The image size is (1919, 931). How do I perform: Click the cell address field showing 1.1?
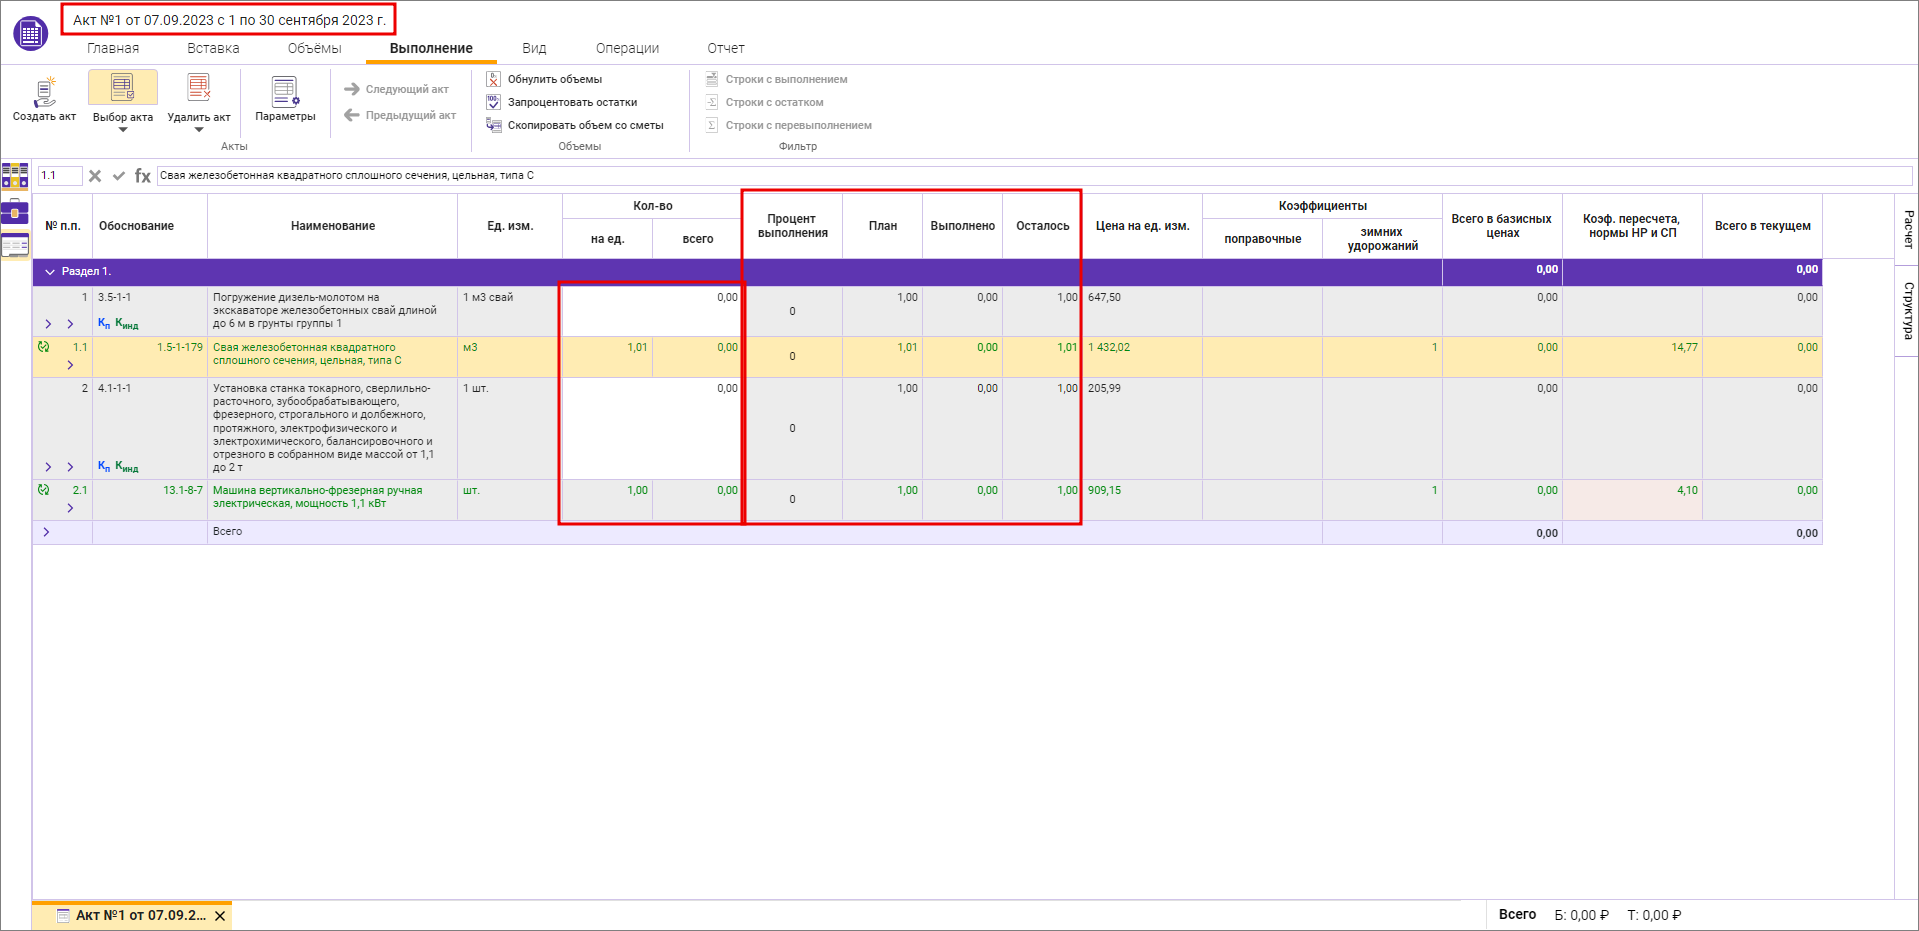point(59,176)
